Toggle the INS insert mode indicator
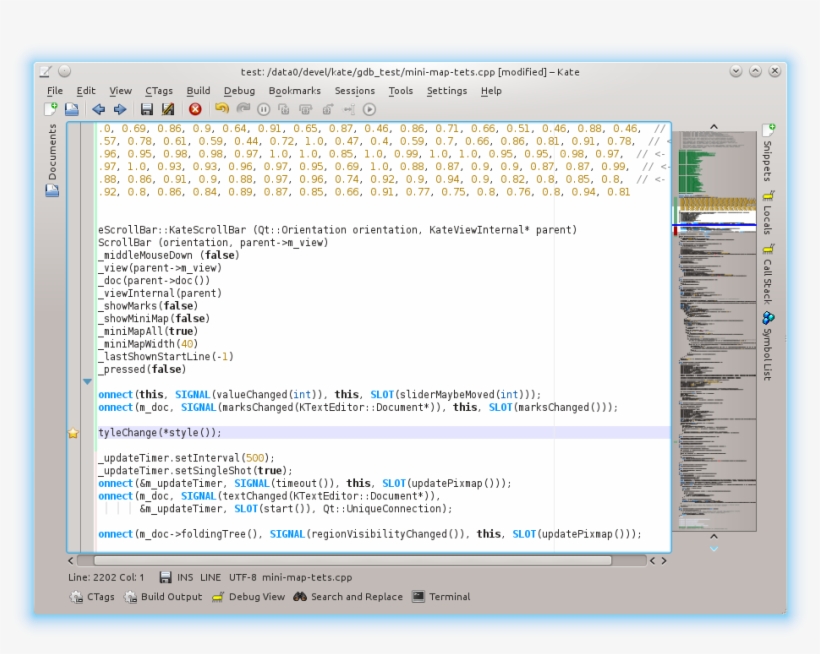The image size is (820, 654). [x=185, y=578]
